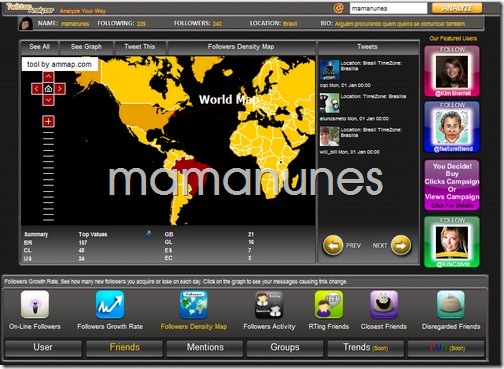The width and height of the screenshot is (504, 369).
Task: Click the map zoom level slider
Action: click(x=48, y=176)
